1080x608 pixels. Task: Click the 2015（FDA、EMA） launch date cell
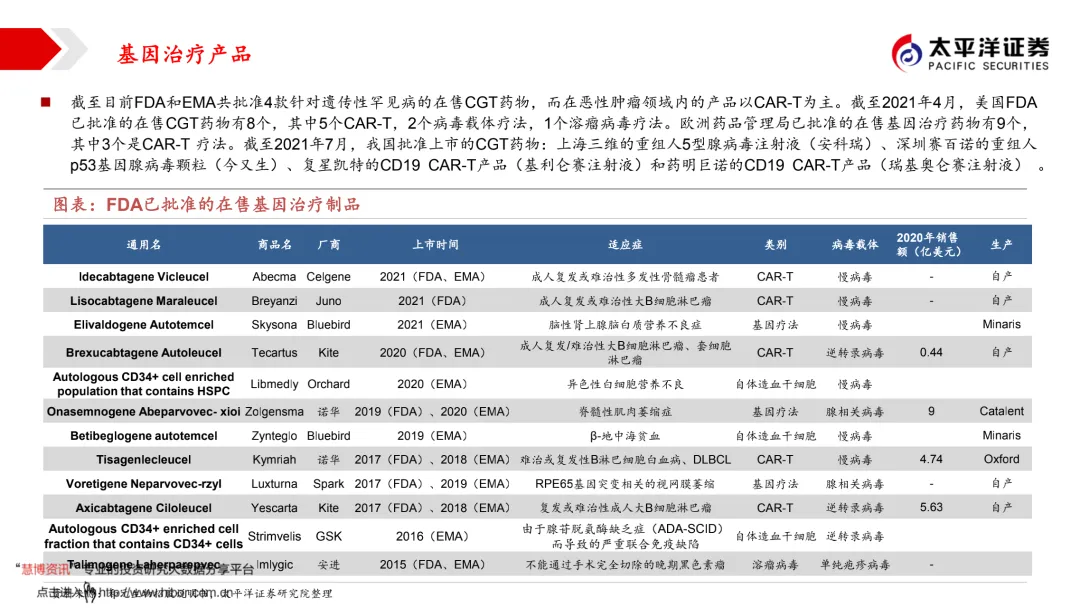(432, 565)
